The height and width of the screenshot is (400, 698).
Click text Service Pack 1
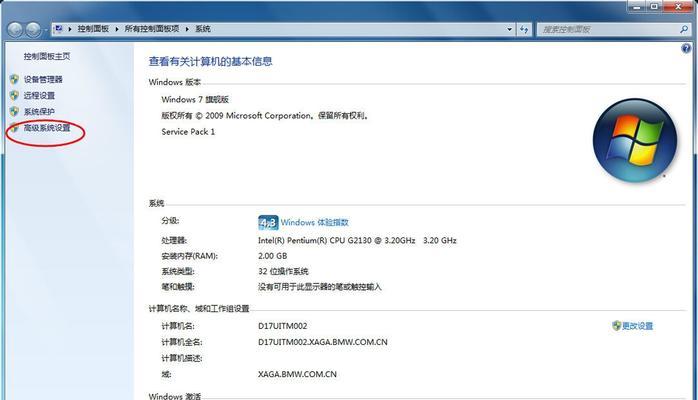(188, 132)
